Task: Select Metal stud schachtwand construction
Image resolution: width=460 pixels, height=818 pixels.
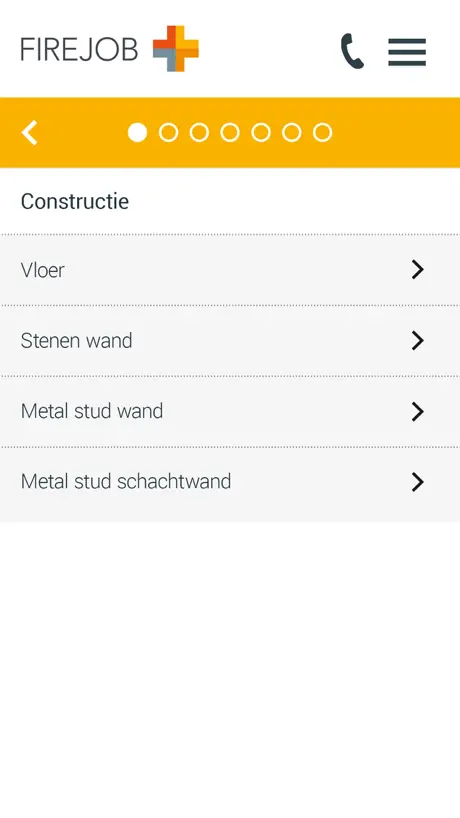Action: pos(230,484)
